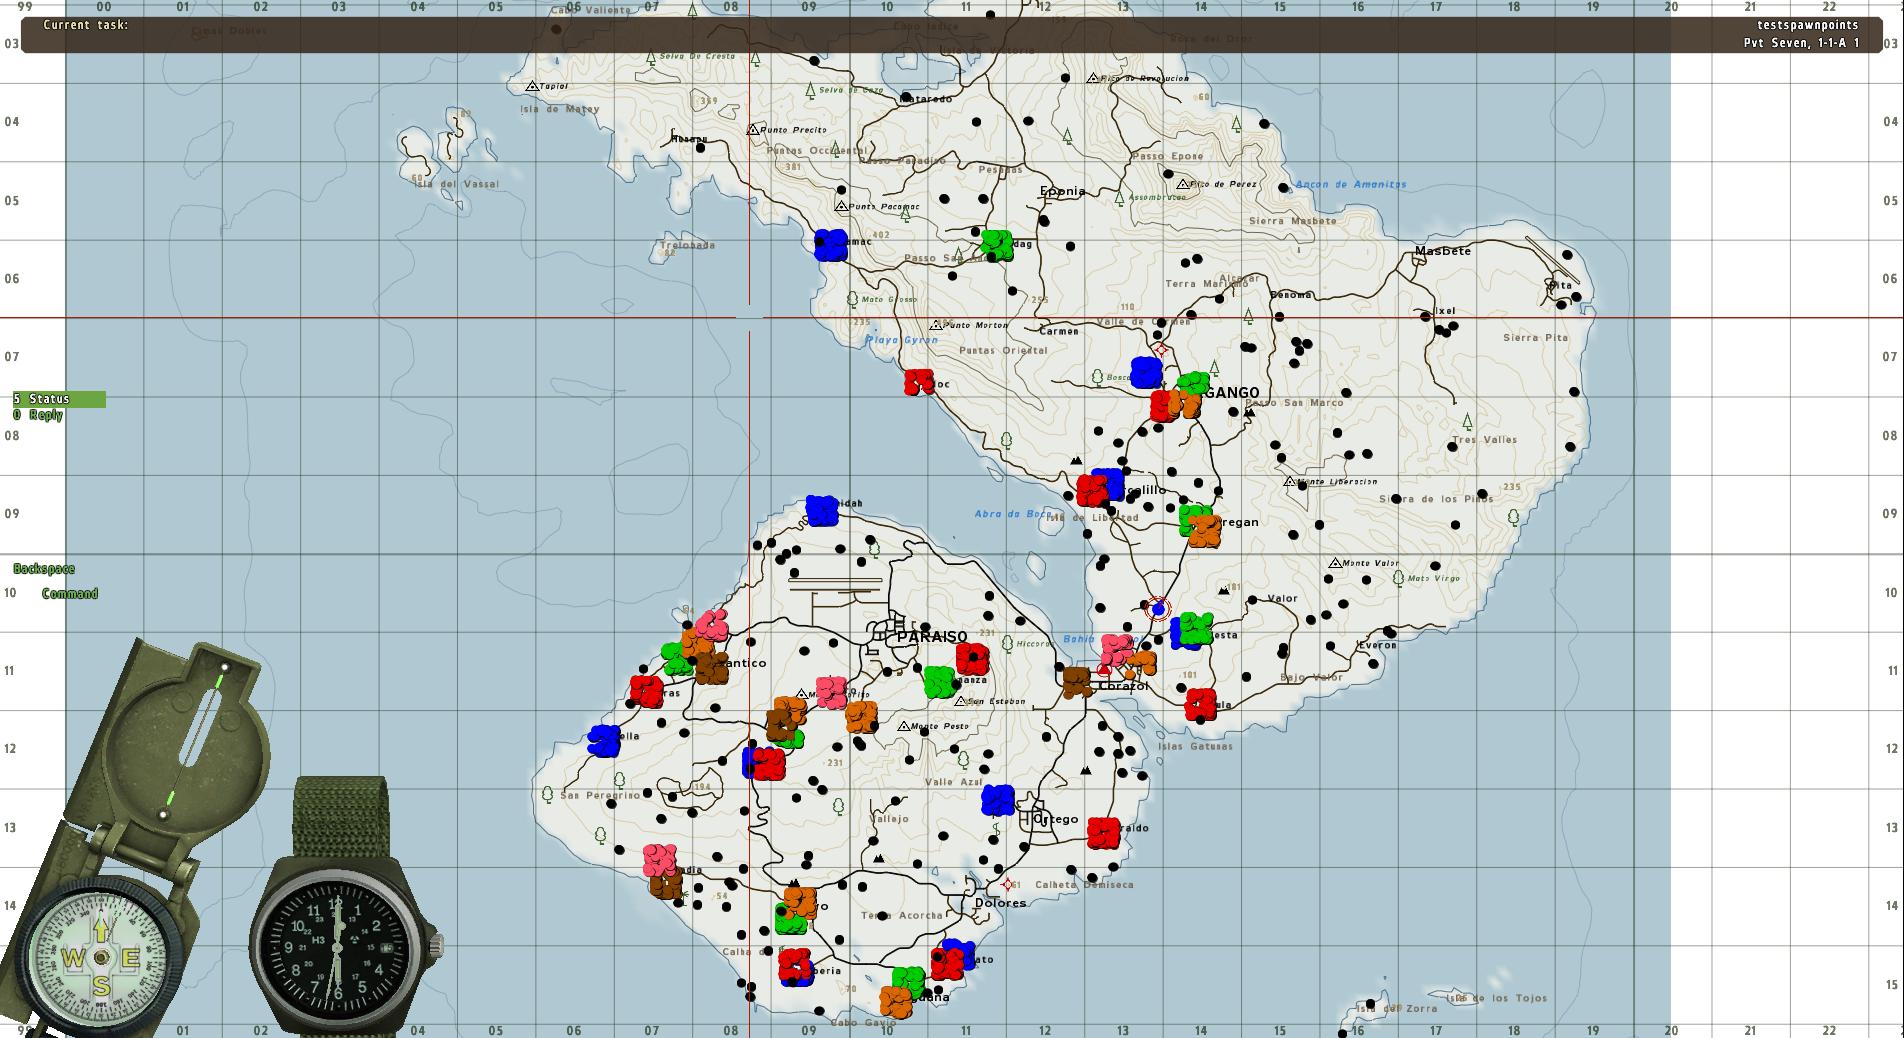Viewport: 1904px width, 1038px height.
Task: Click the 'Terra Acorcha' area label
Action: (901, 915)
